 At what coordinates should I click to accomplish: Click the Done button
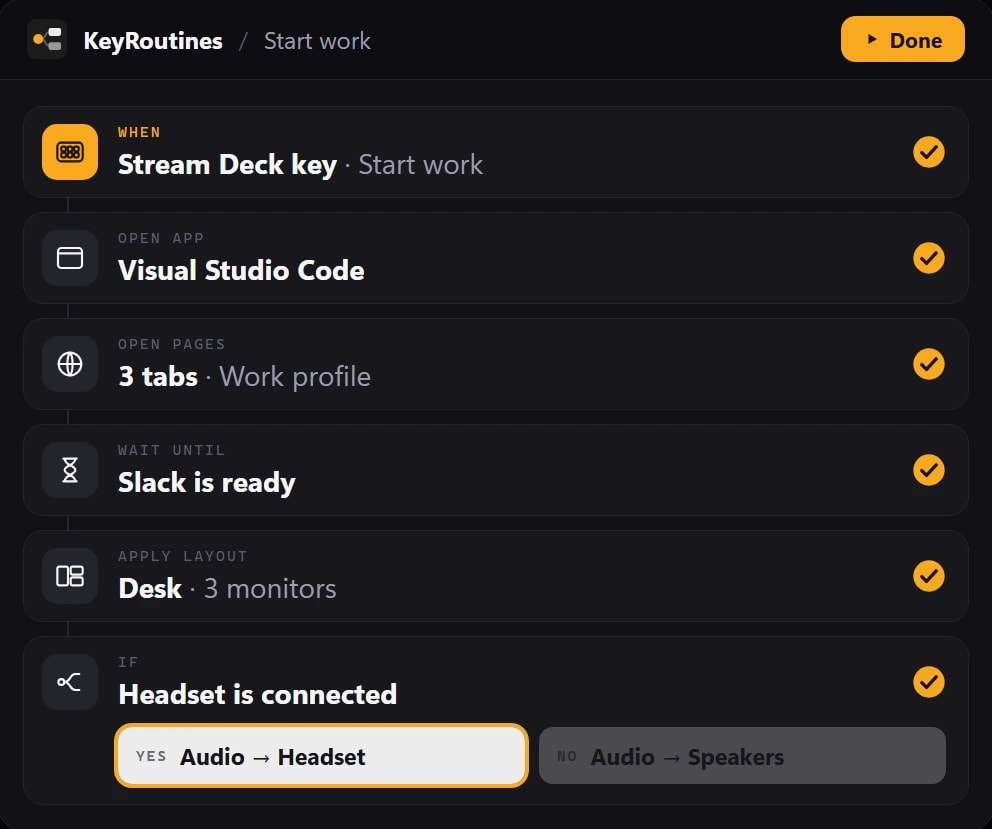[902, 39]
